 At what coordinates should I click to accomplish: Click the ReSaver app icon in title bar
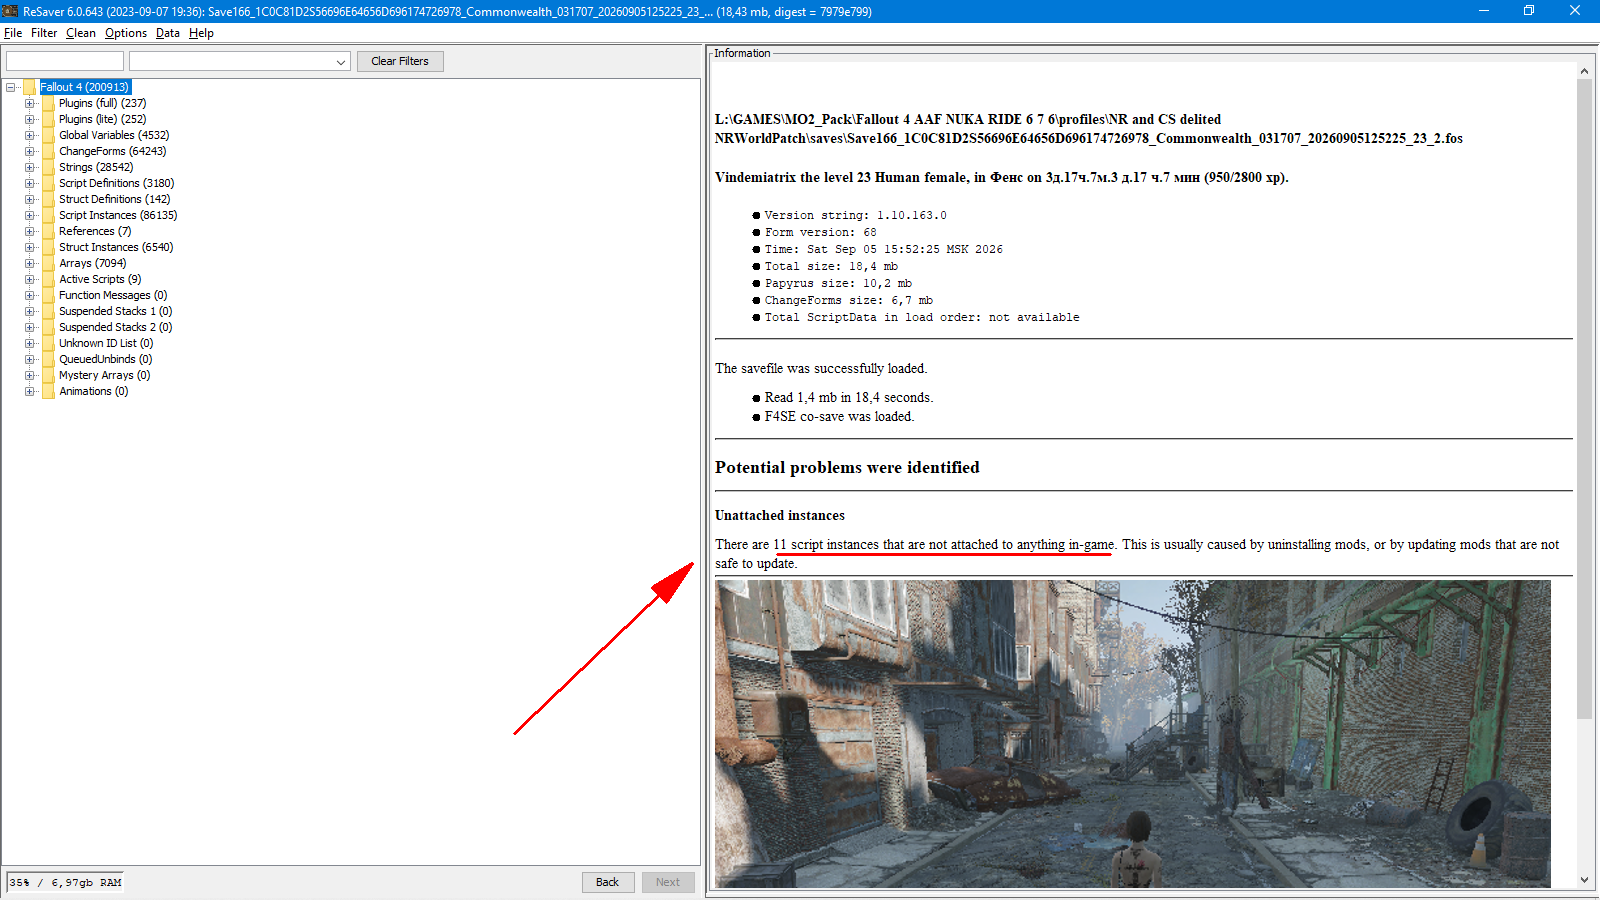coord(11,11)
